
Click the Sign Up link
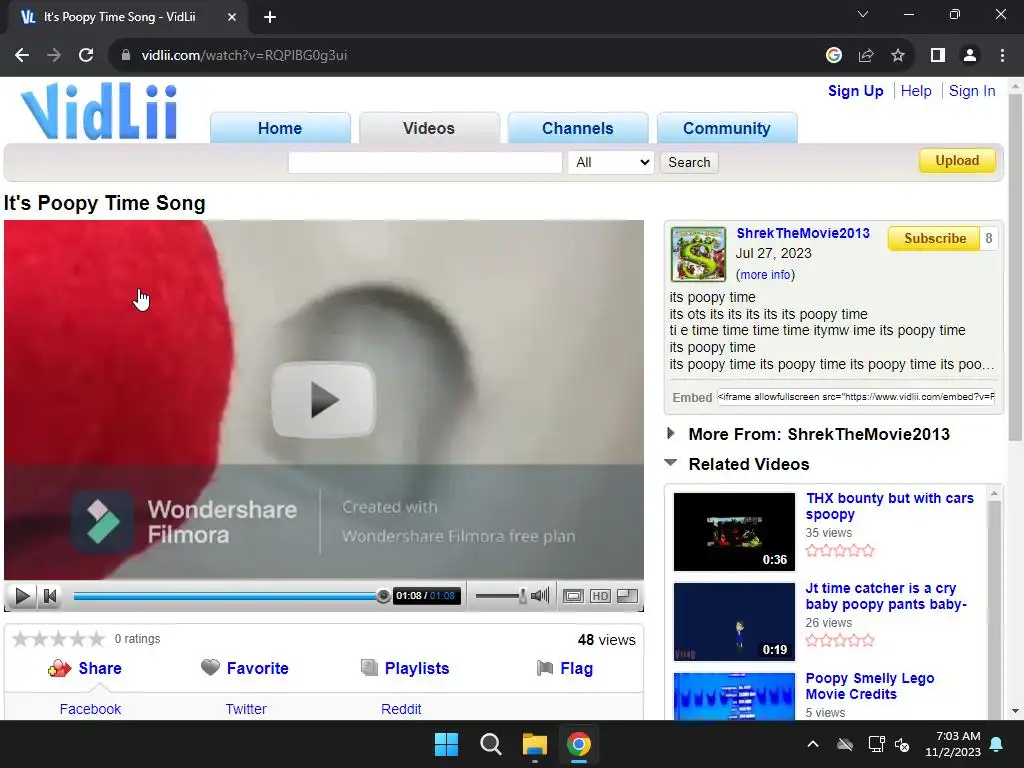coord(856,91)
